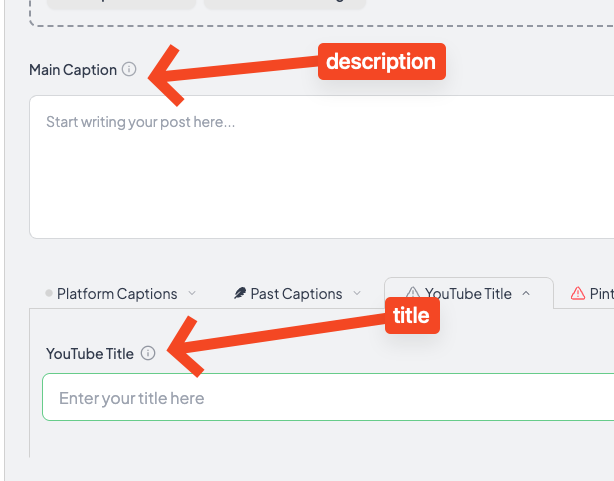The image size is (614, 481).
Task: Open the partially visible Pinterest tab
Action: point(591,293)
